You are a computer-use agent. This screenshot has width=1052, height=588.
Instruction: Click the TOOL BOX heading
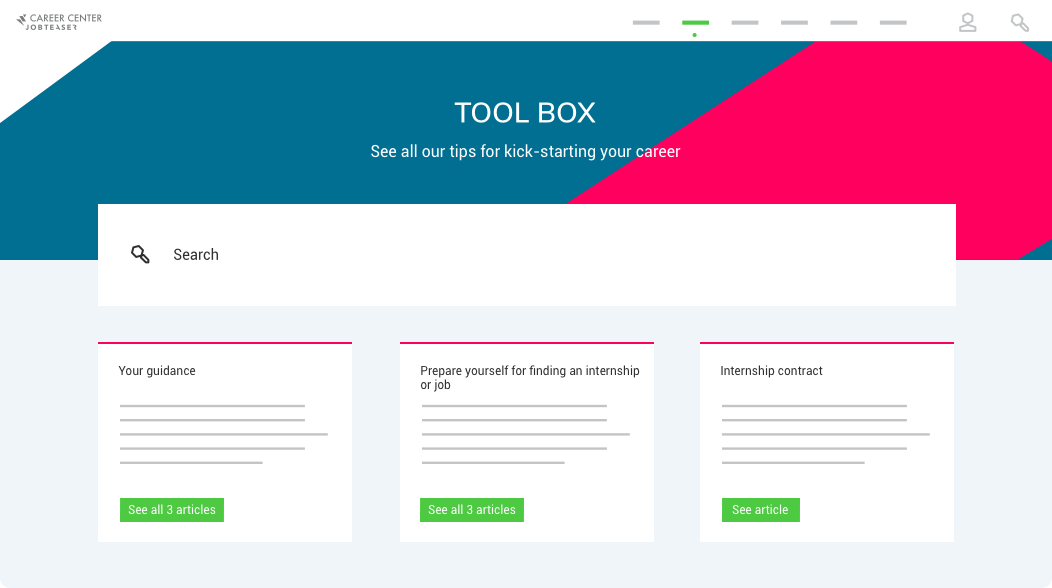[x=525, y=113]
